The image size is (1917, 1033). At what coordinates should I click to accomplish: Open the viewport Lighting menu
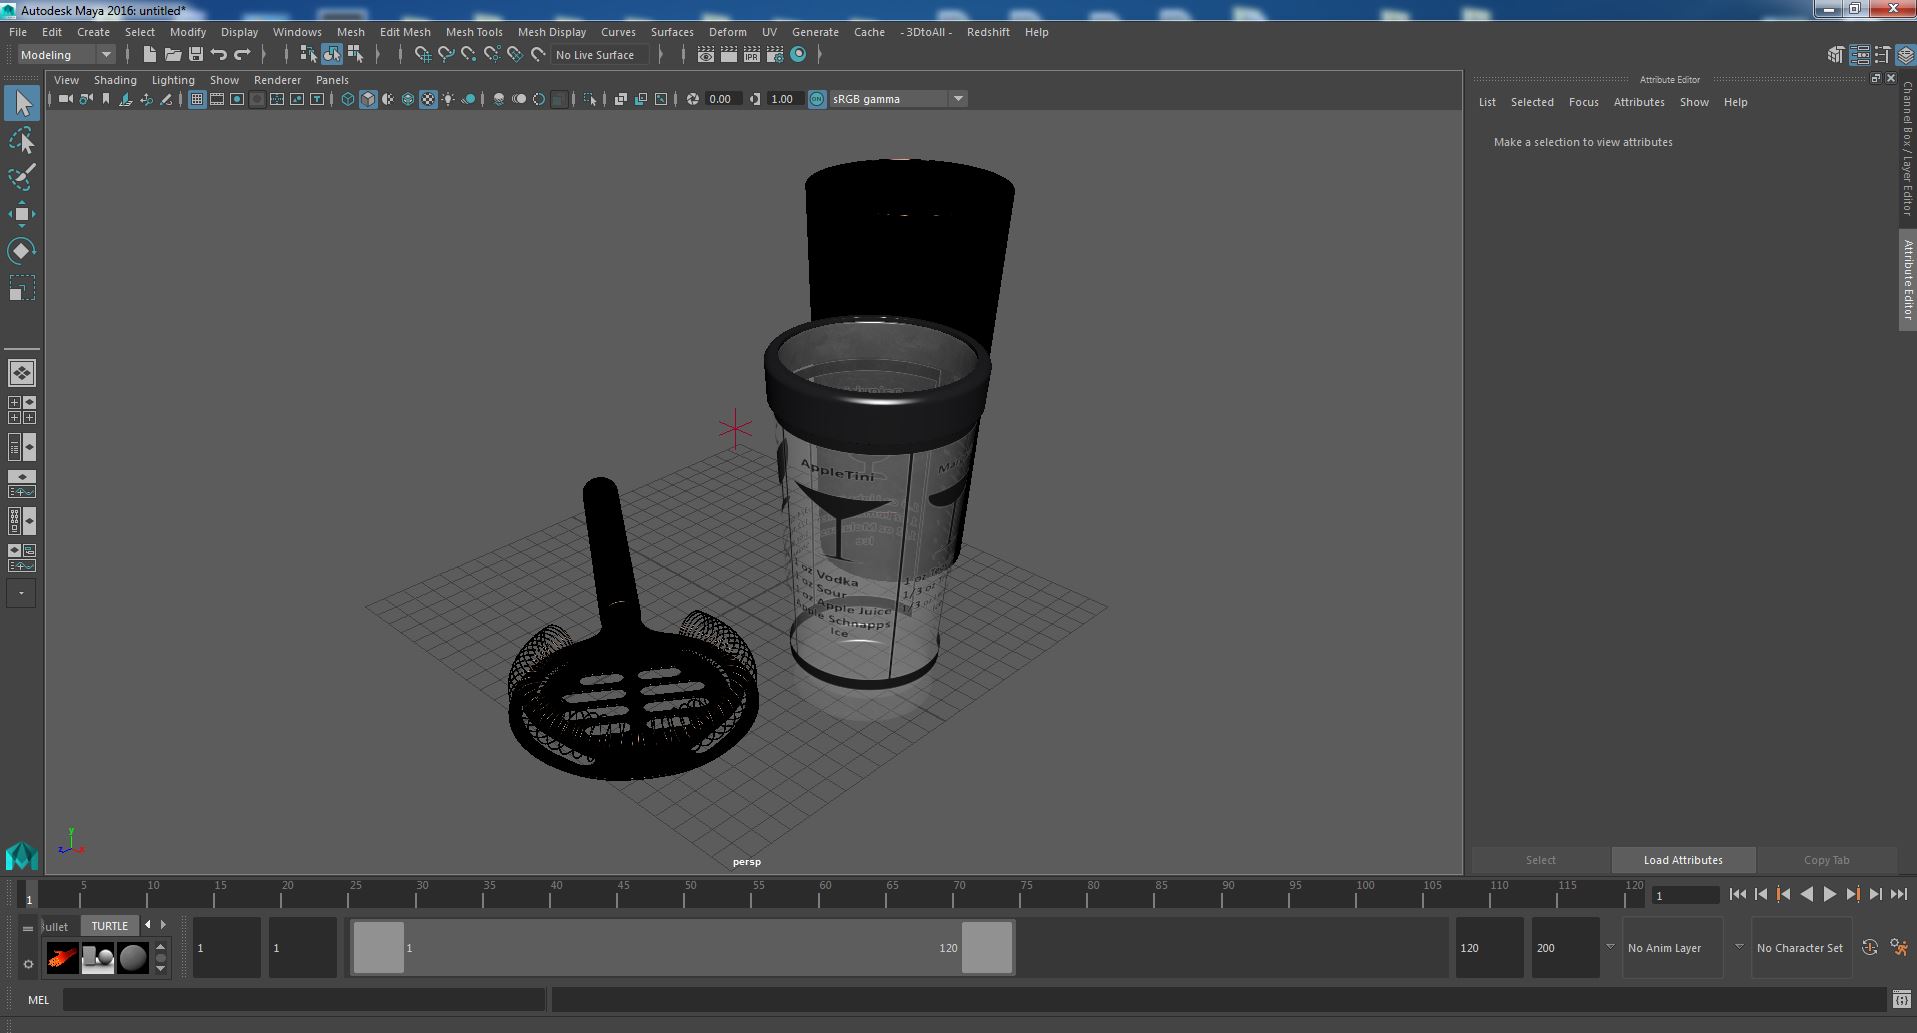(x=173, y=80)
